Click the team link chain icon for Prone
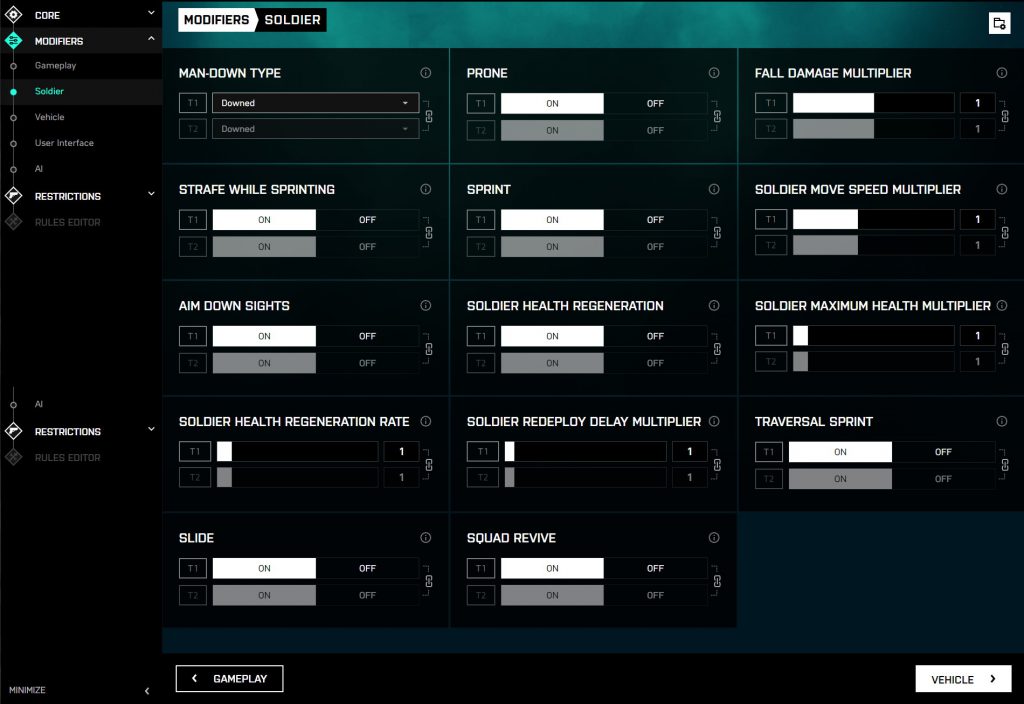Viewport: 1024px width, 704px height. tap(716, 116)
